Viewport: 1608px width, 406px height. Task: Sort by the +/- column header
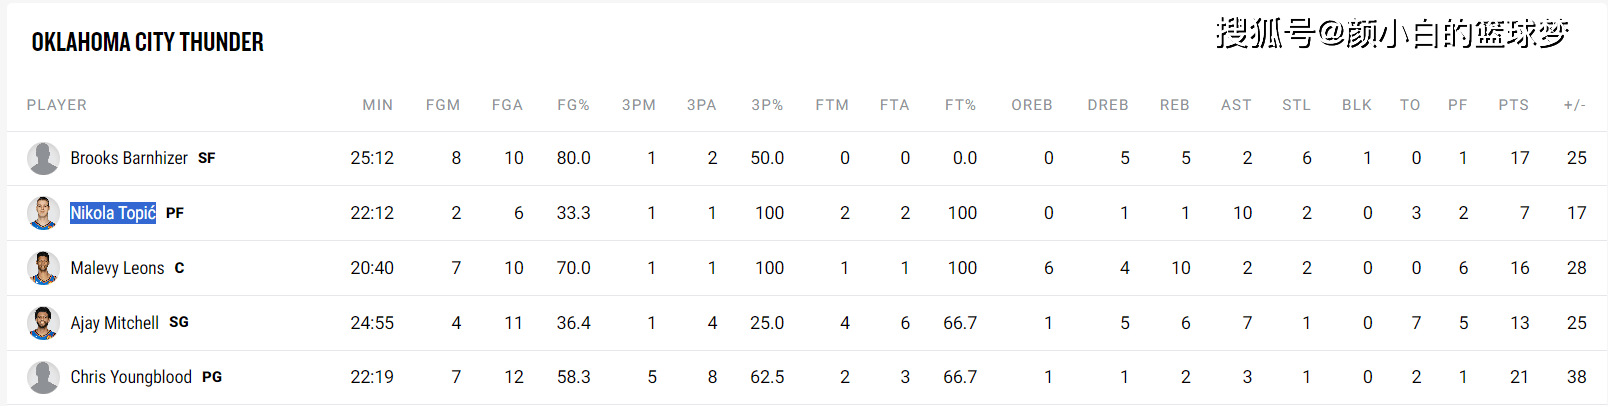[1574, 105]
